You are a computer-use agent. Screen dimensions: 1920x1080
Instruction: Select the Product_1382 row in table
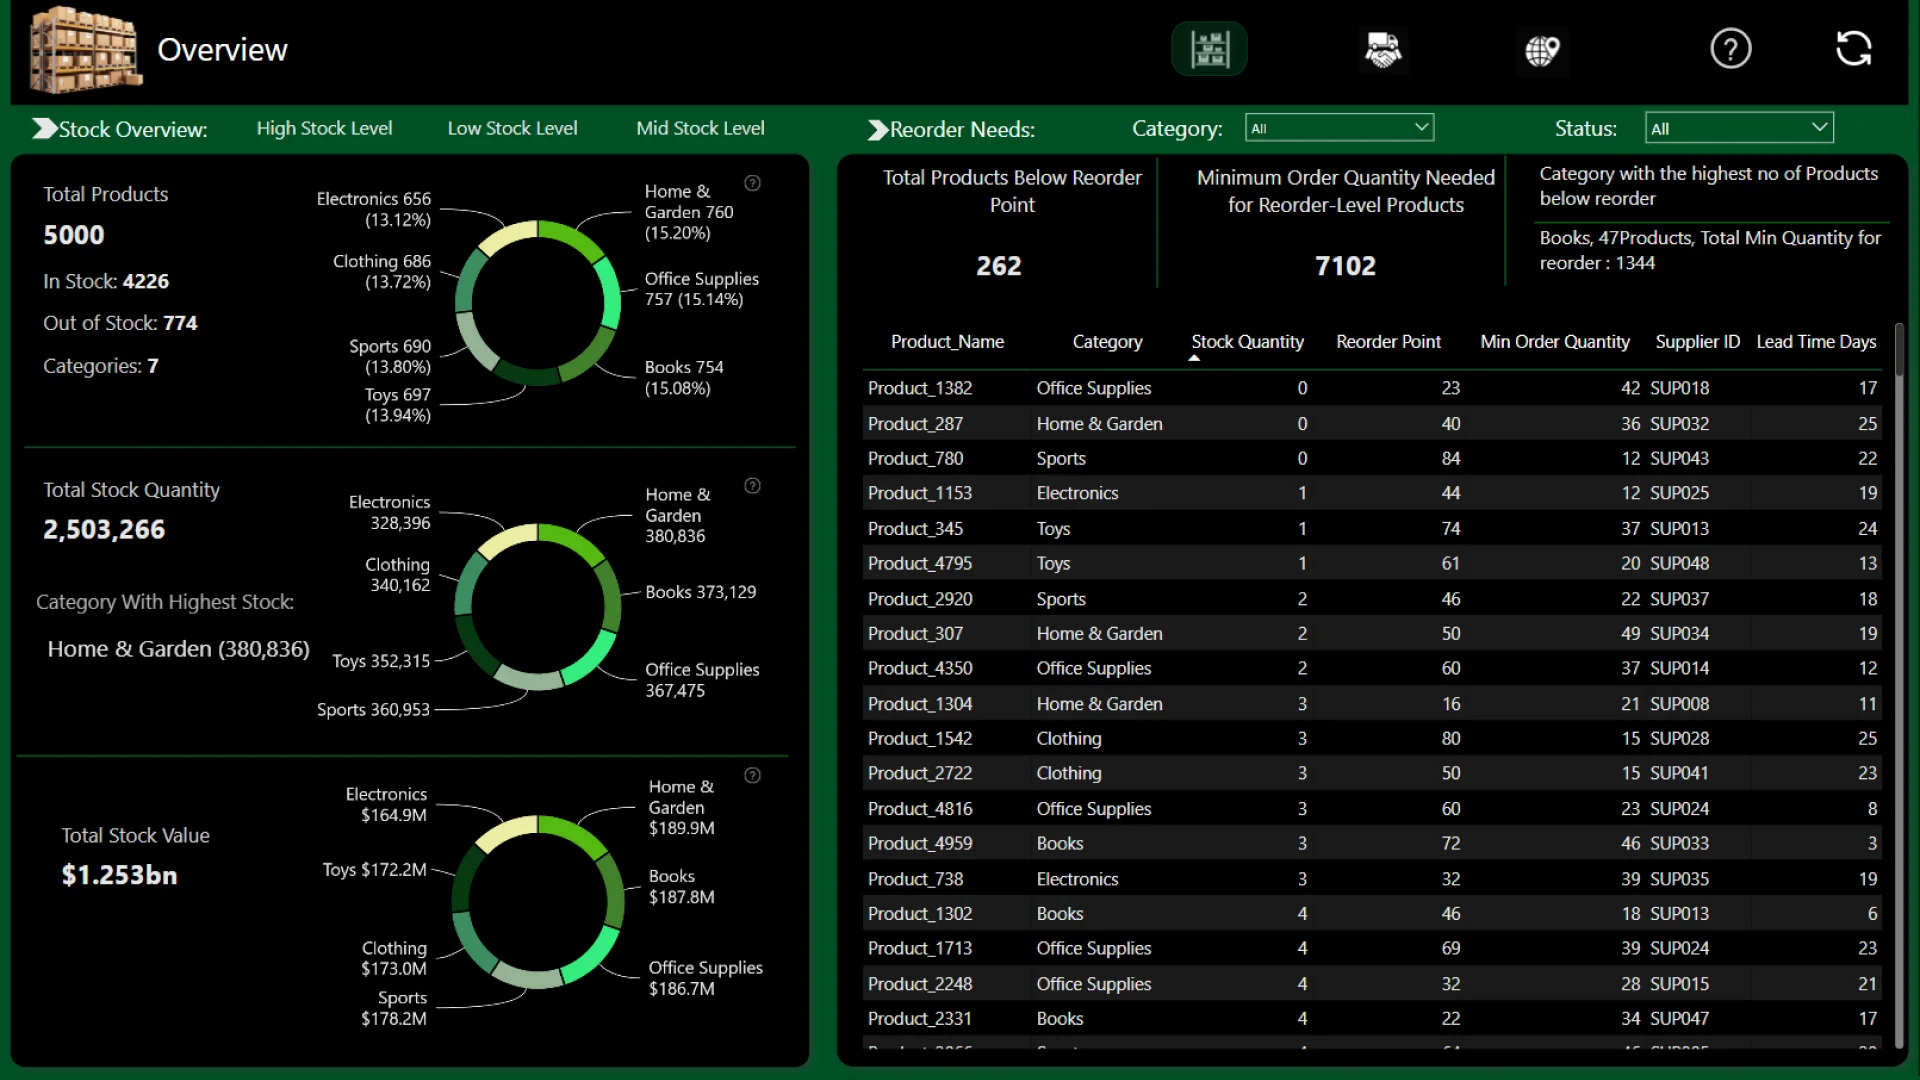(919, 388)
